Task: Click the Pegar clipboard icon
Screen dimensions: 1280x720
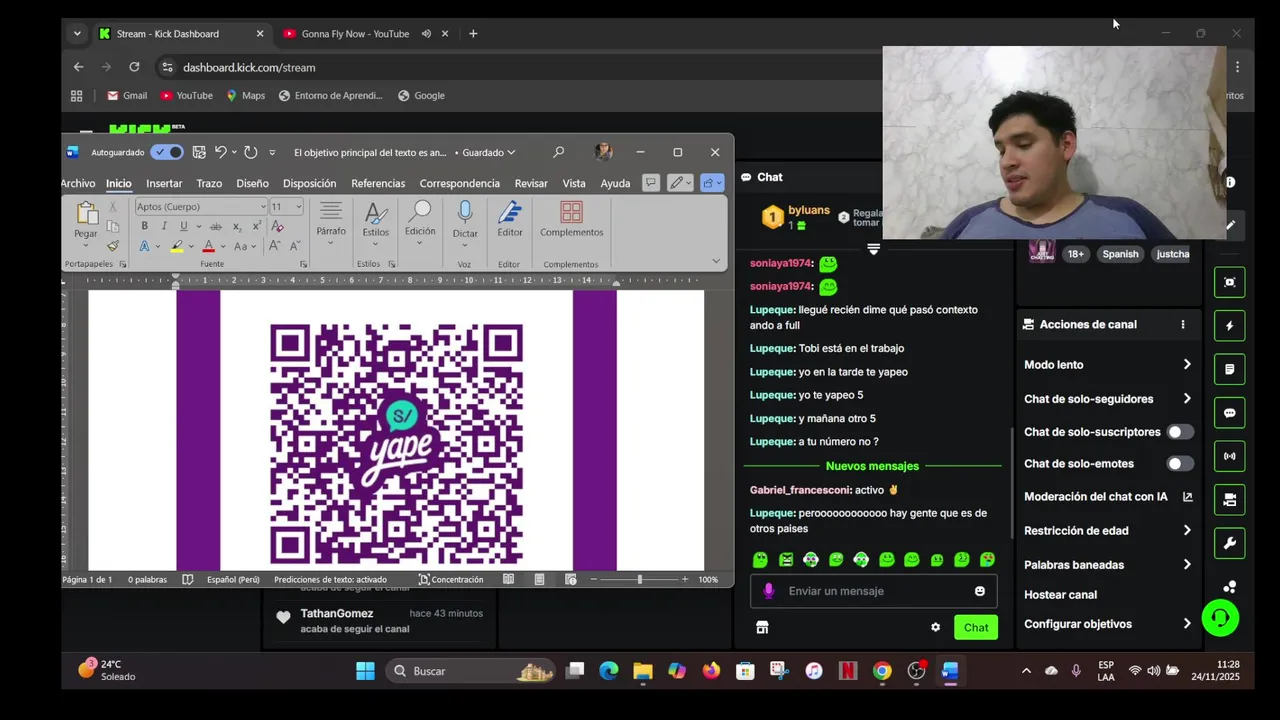Action: [x=86, y=213]
